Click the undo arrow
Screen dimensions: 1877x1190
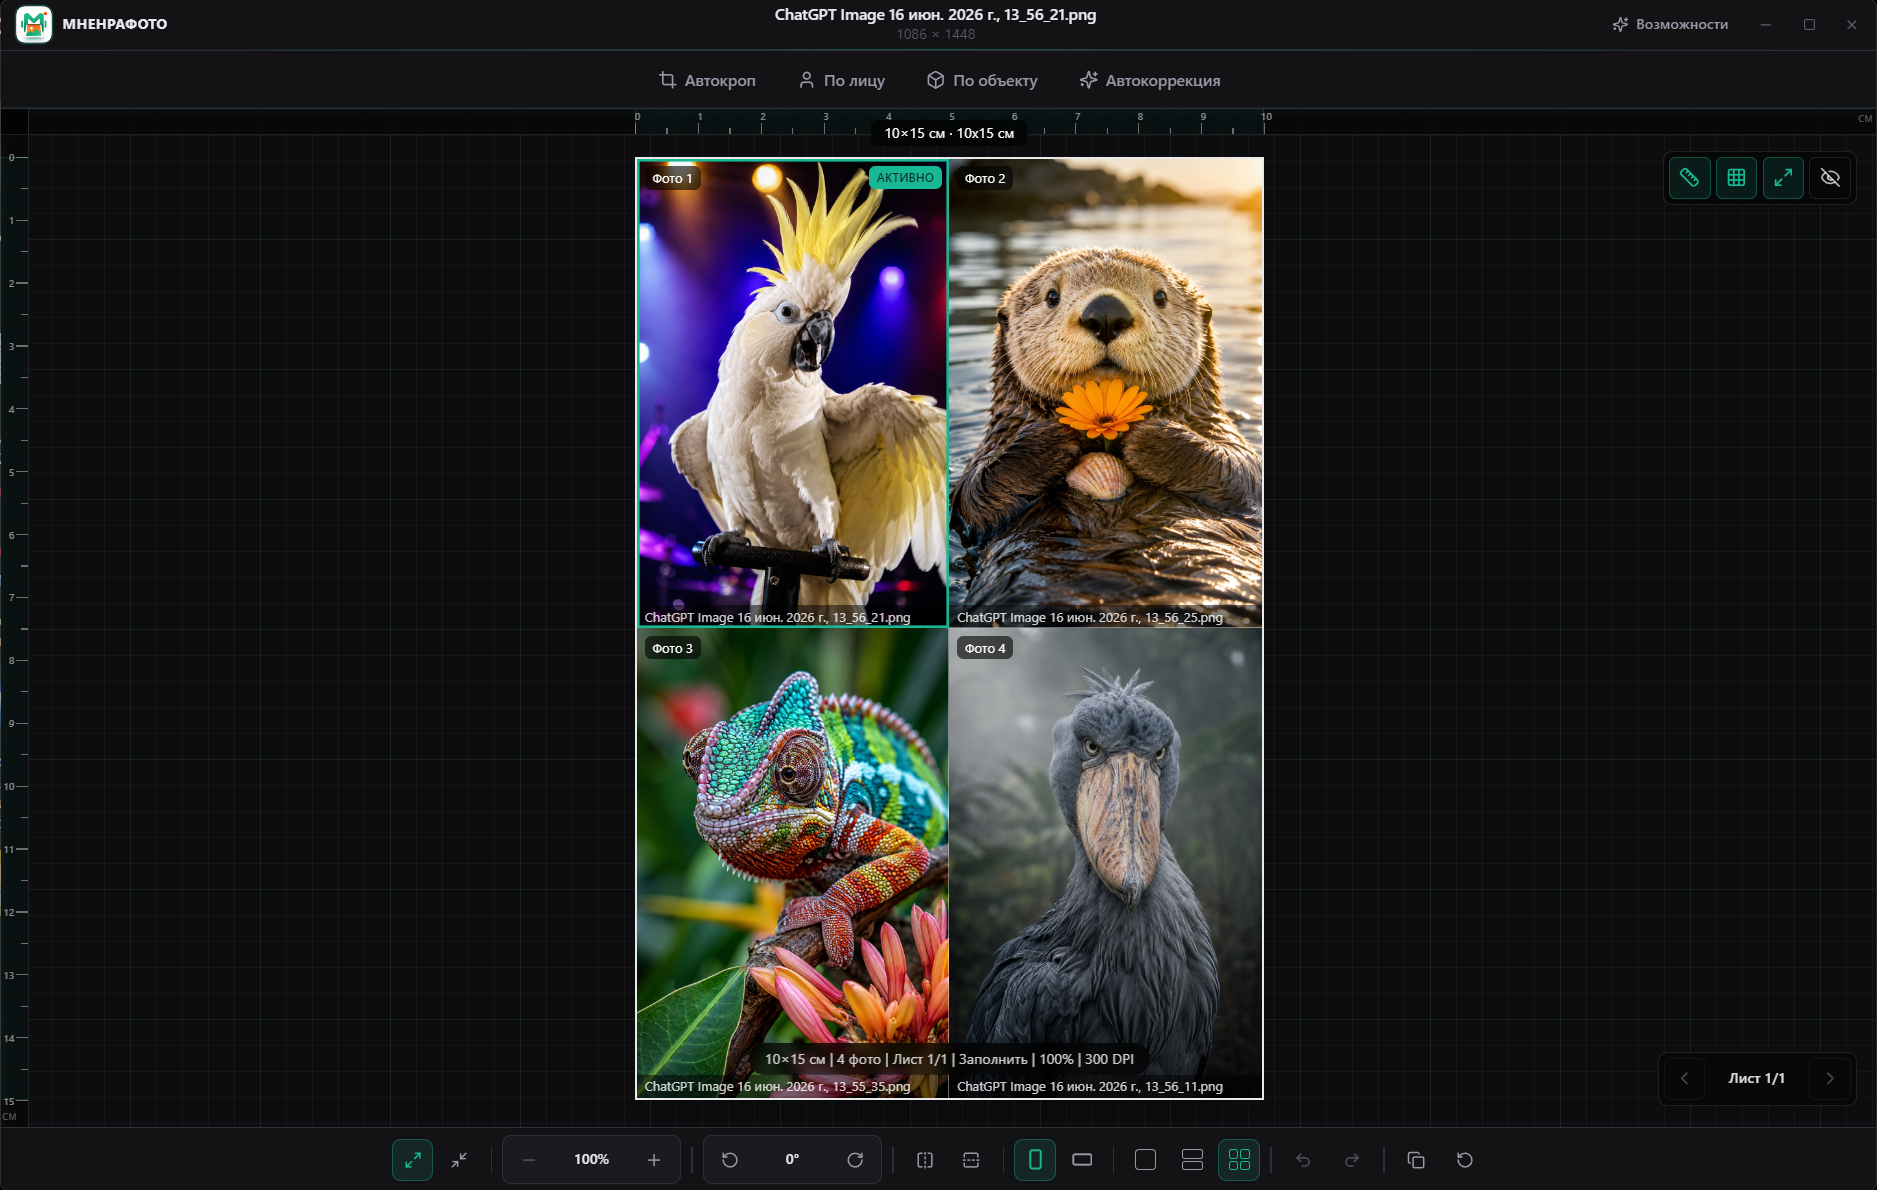pos(1303,1160)
